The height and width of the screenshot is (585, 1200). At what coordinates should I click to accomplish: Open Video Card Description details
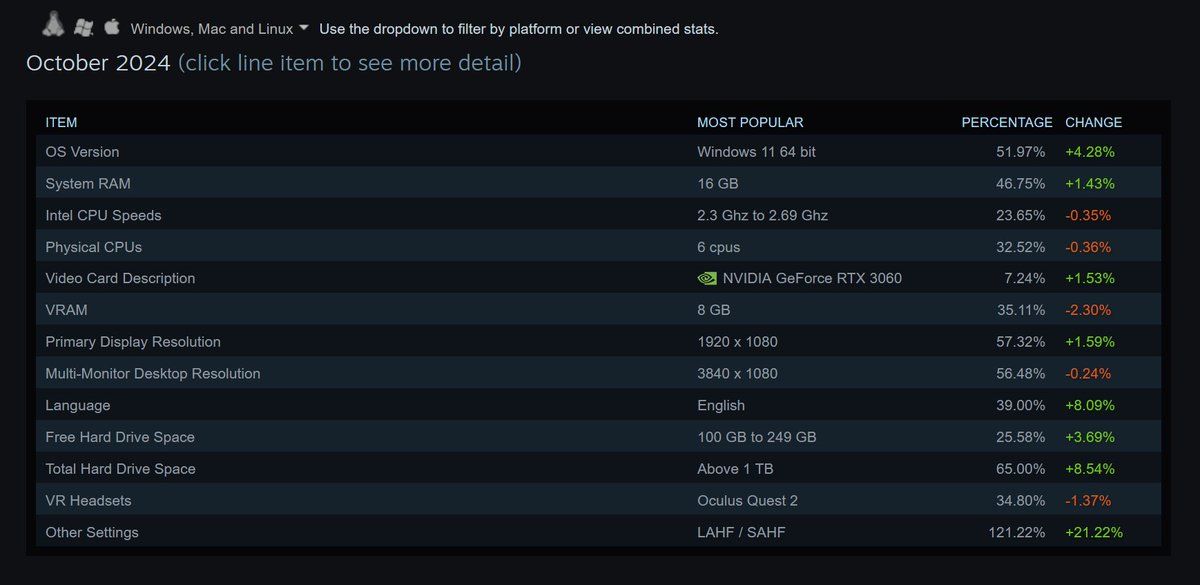pos(598,278)
